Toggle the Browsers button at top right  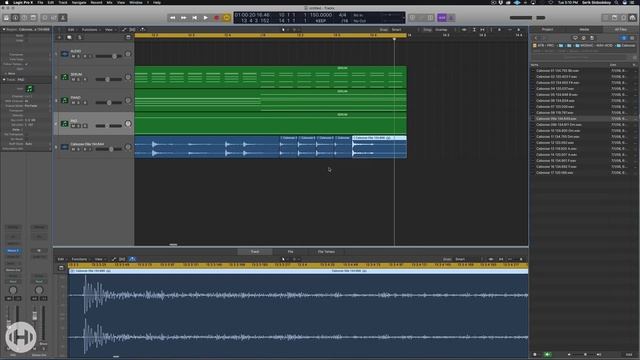pyautogui.click(x=633, y=18)
